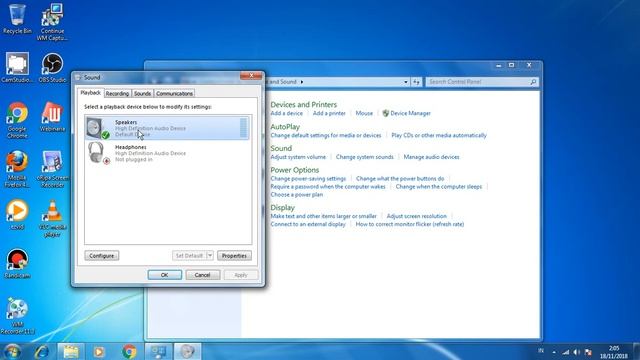Click the Configure button
The image size is (640, 360).
pos(102,256)
